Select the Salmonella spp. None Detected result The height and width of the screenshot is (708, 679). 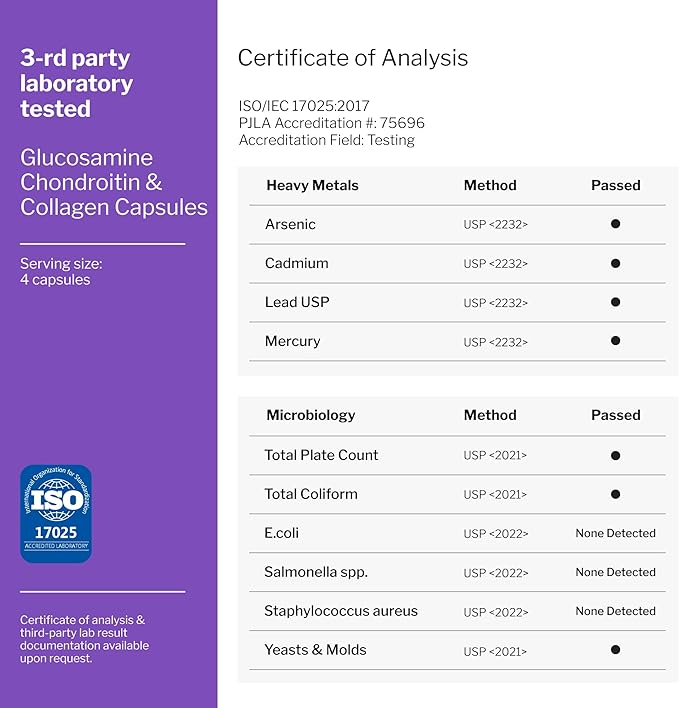(615, 572)
